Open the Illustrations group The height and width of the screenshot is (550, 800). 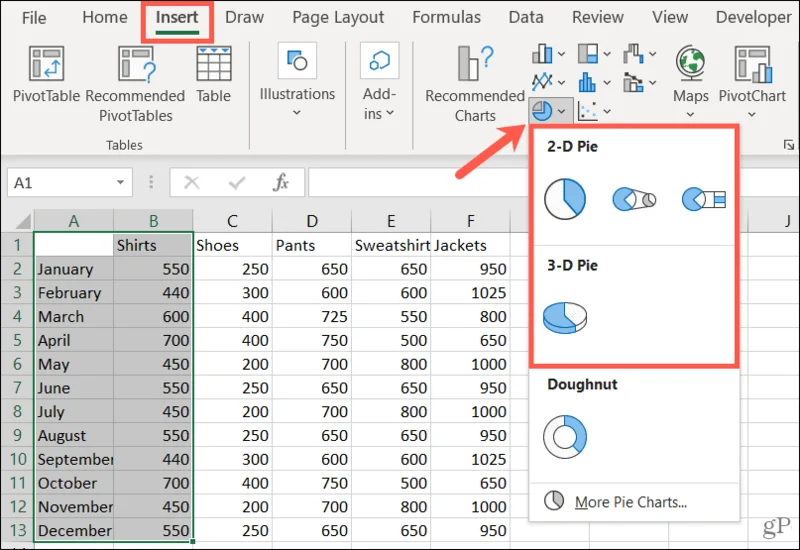[297, 79]
